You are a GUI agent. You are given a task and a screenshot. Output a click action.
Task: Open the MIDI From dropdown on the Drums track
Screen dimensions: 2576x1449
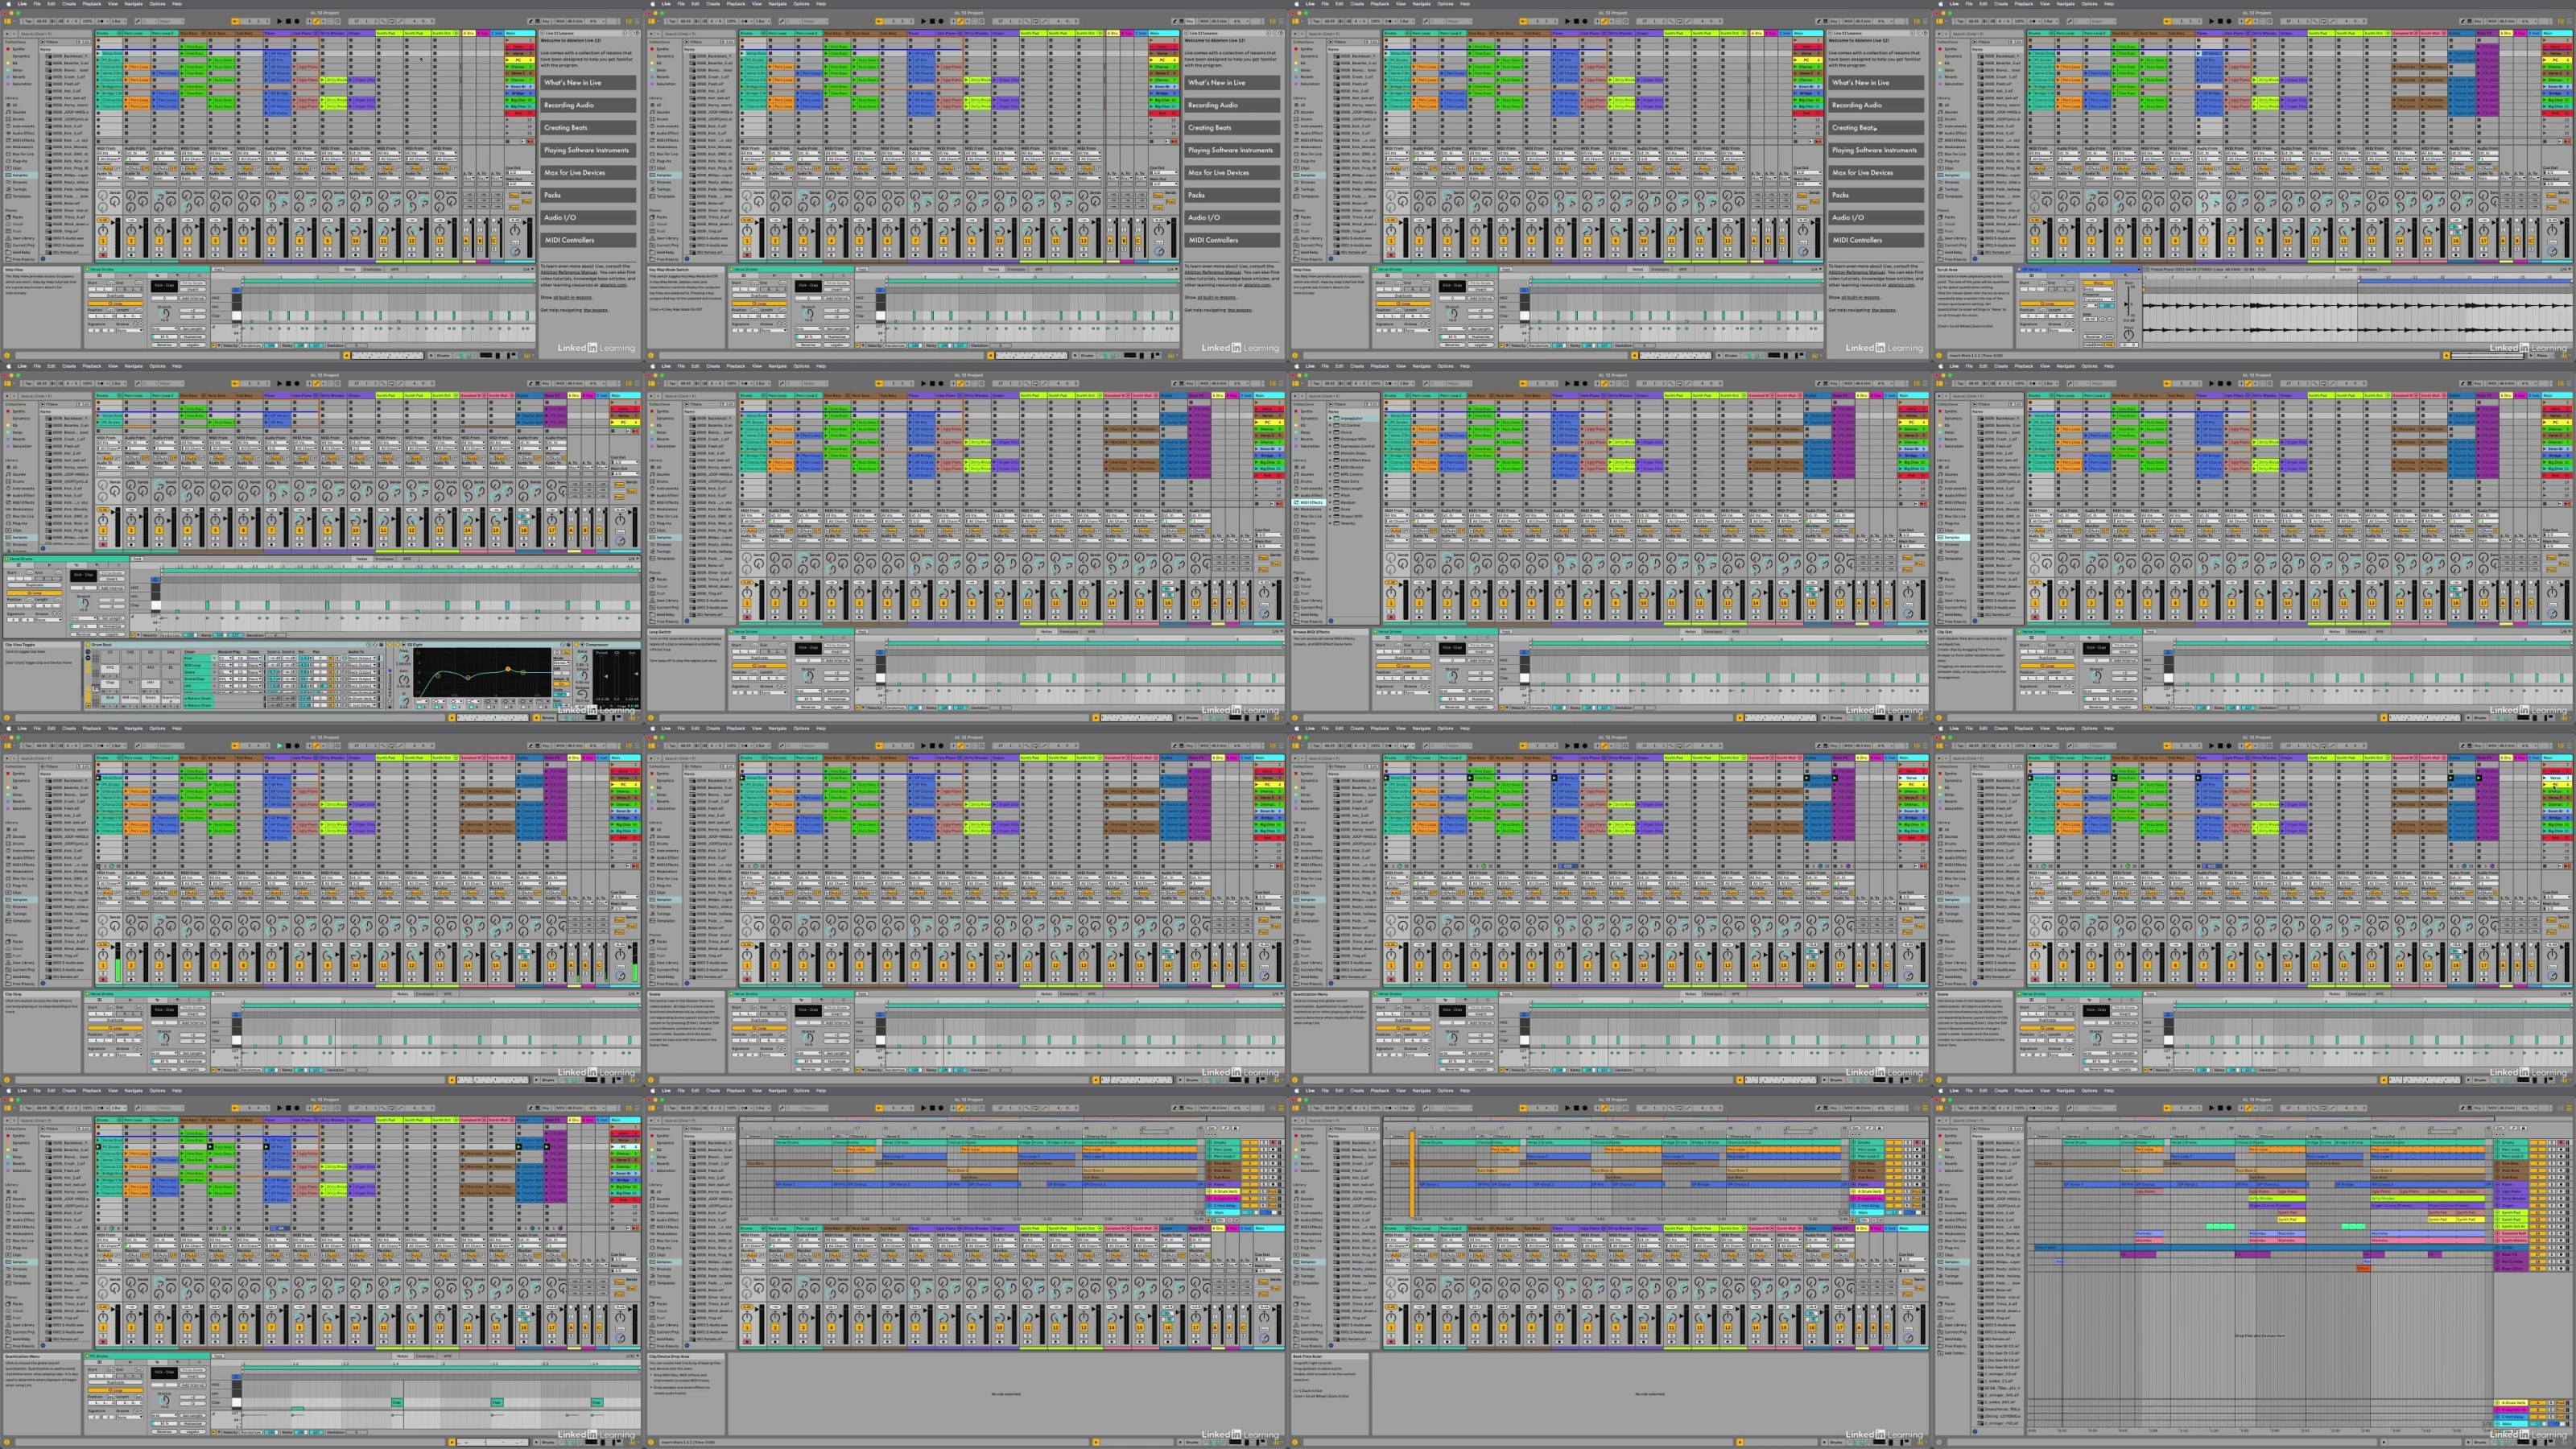109,153
